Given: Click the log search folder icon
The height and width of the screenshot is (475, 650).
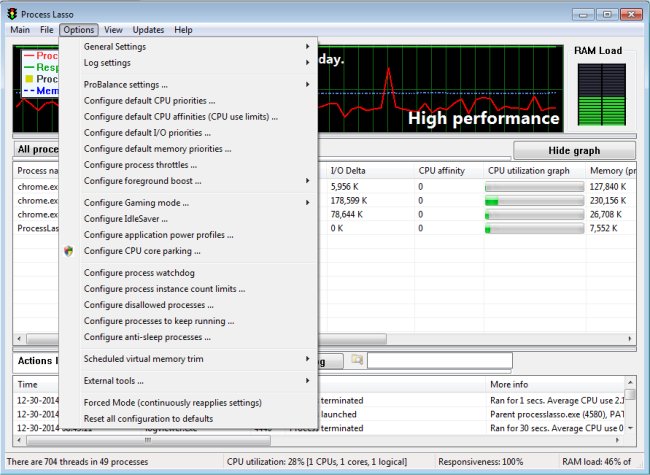Looking at the screenshot, I should pos(357,360).
